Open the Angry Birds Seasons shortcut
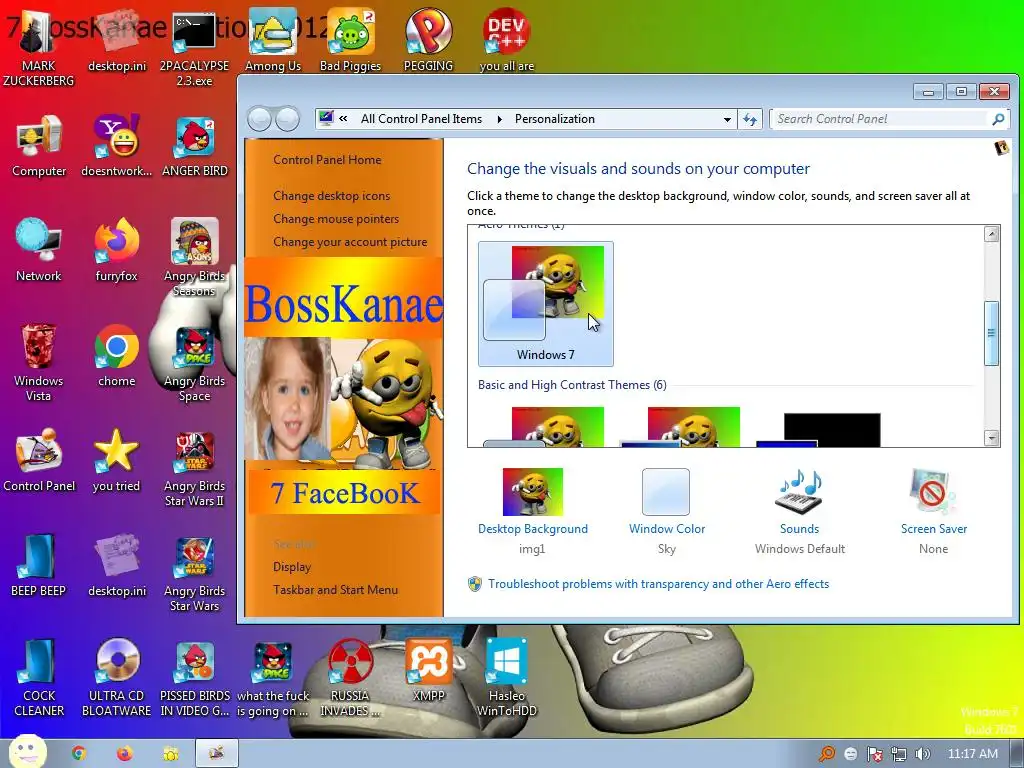Image resolution: width=1024 pixels, height=768 pixels. [195, 257]
